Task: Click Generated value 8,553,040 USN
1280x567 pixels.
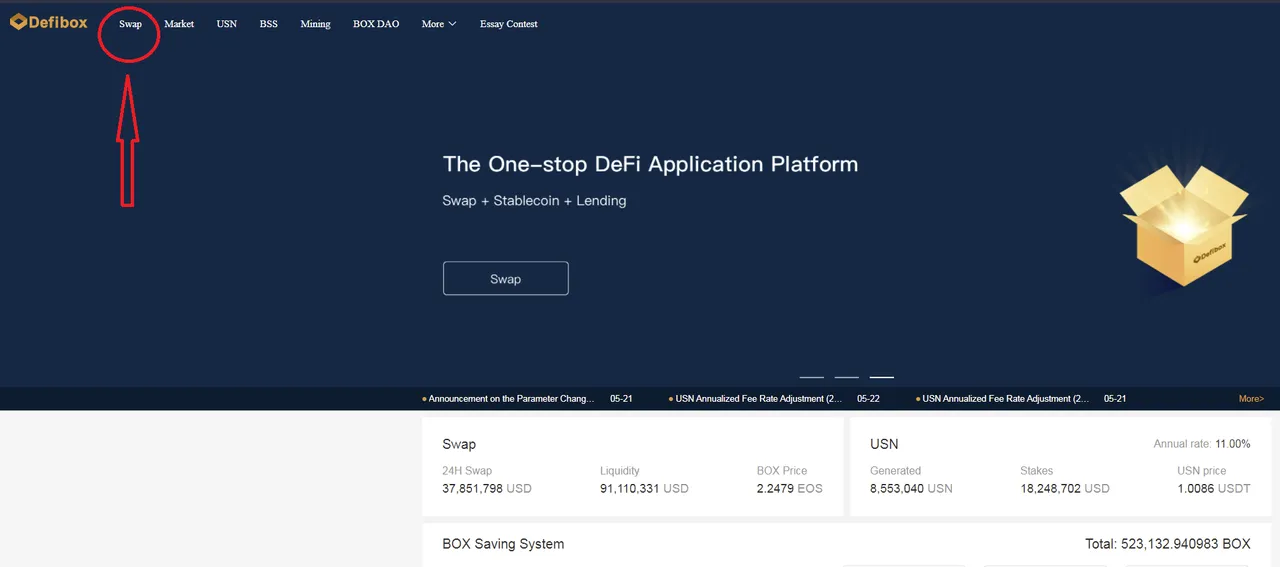Action: coord(911,488)
